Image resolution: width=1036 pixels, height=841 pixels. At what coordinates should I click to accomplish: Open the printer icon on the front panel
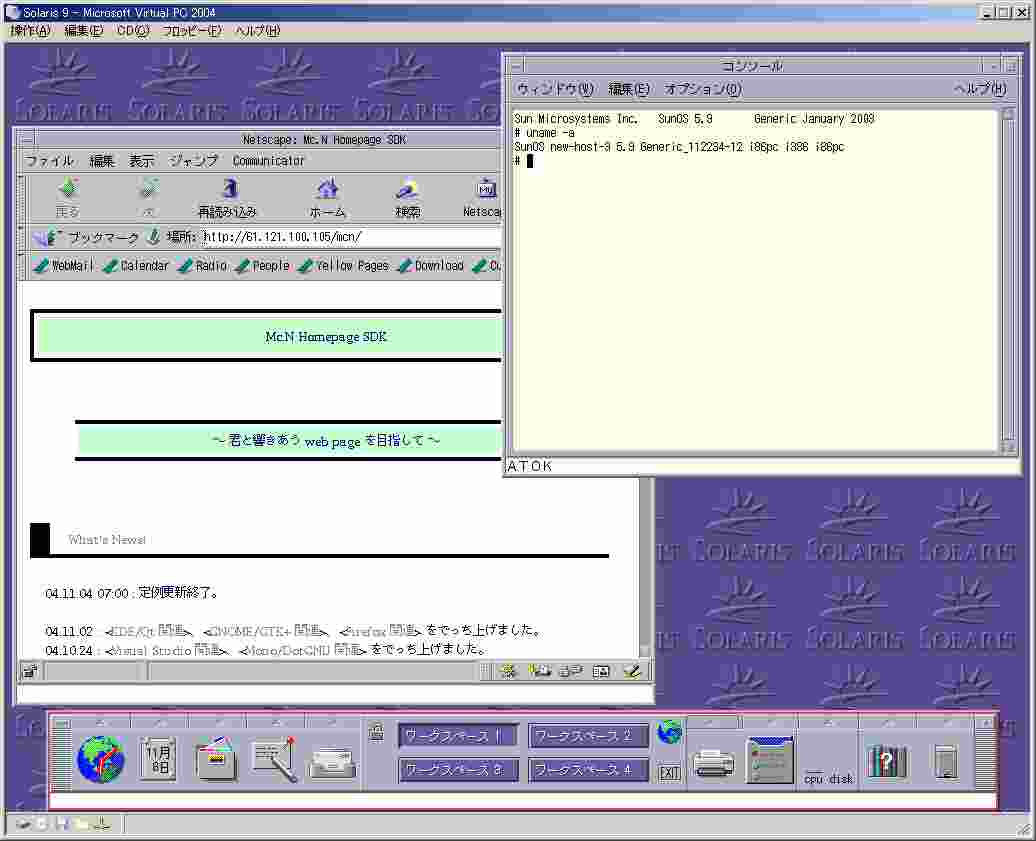[x=714, y=762]
